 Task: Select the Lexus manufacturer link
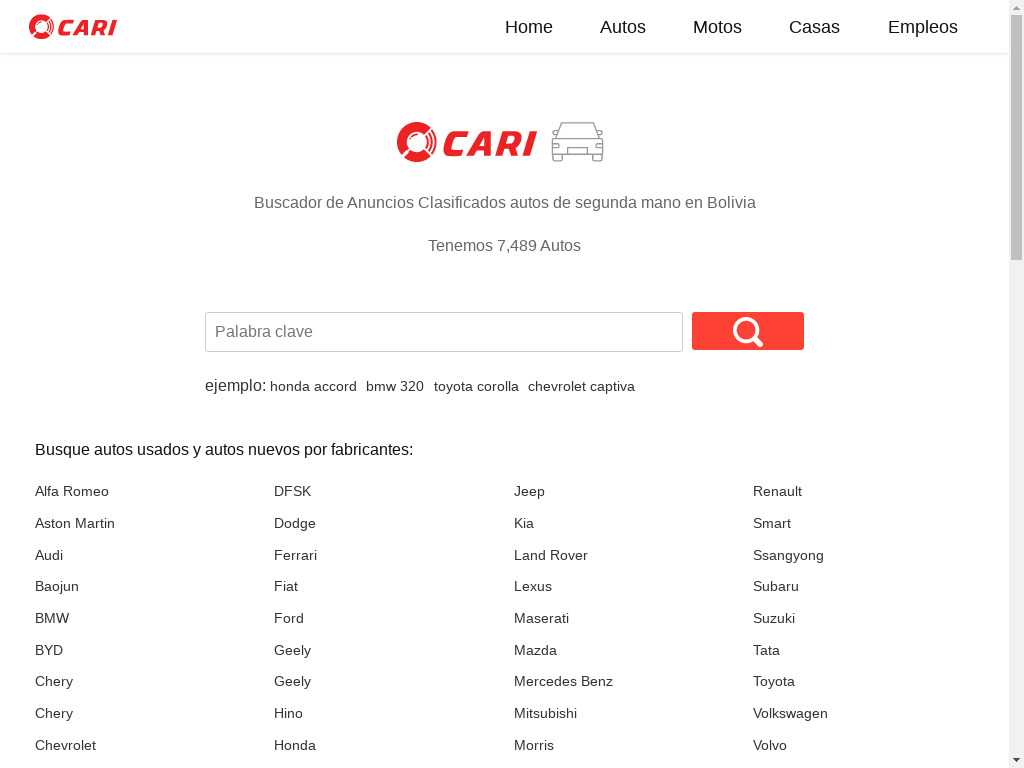(532, 586)
